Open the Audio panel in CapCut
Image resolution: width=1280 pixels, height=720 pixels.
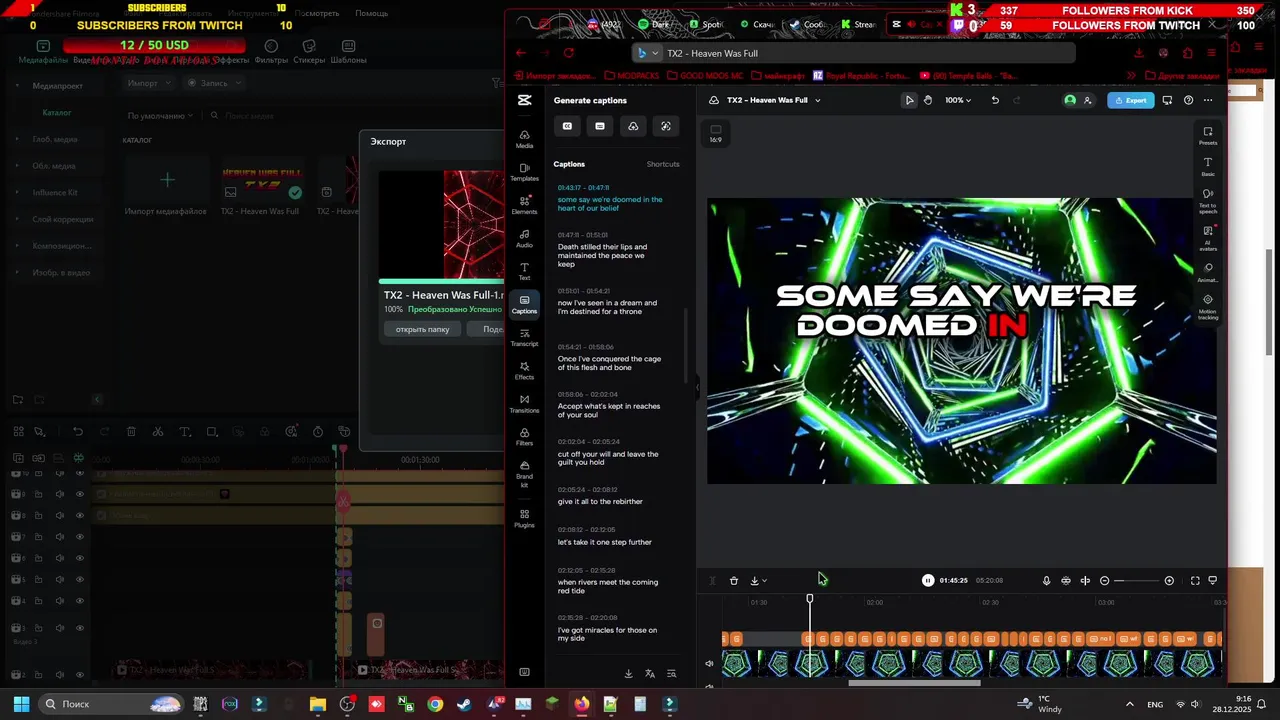click(524, 238)
